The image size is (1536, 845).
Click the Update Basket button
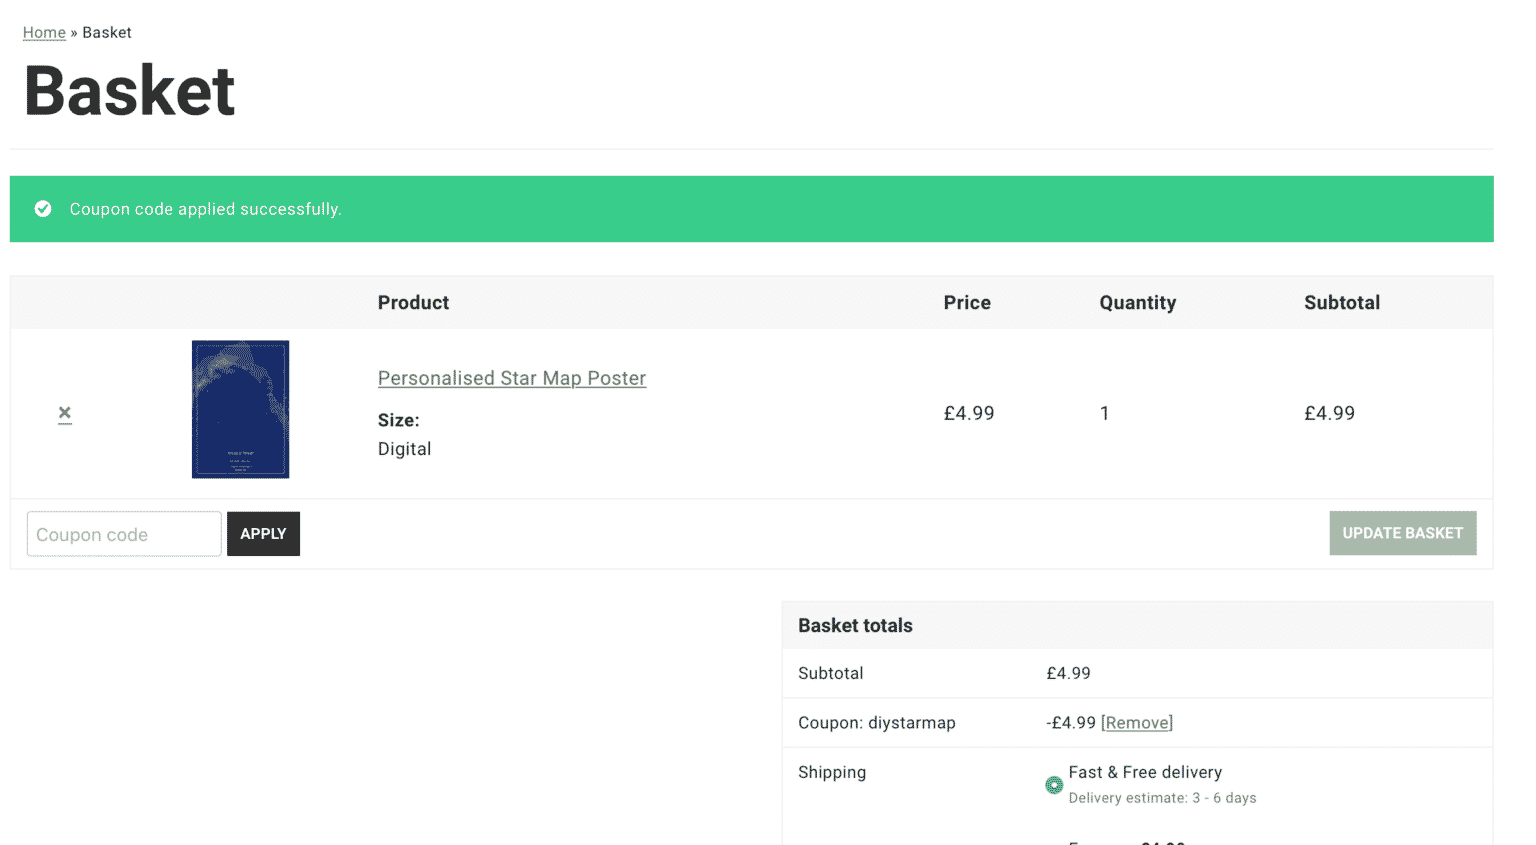click(1402, 533)
